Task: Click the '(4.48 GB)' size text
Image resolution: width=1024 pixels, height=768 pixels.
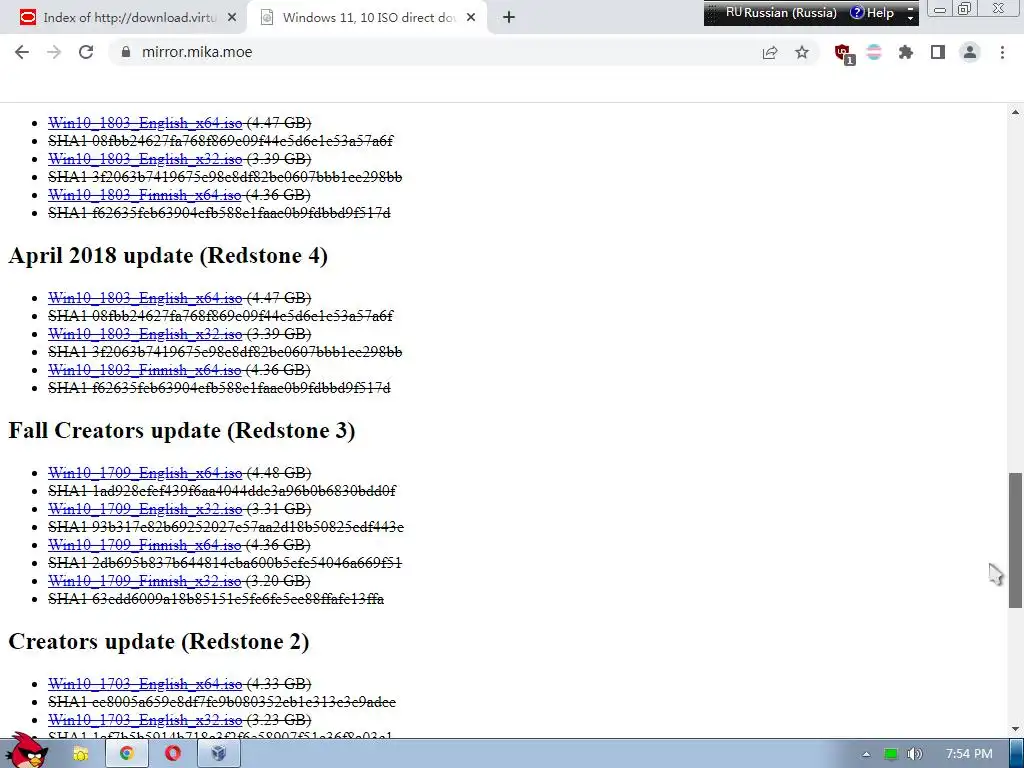Action: point(279,473)
